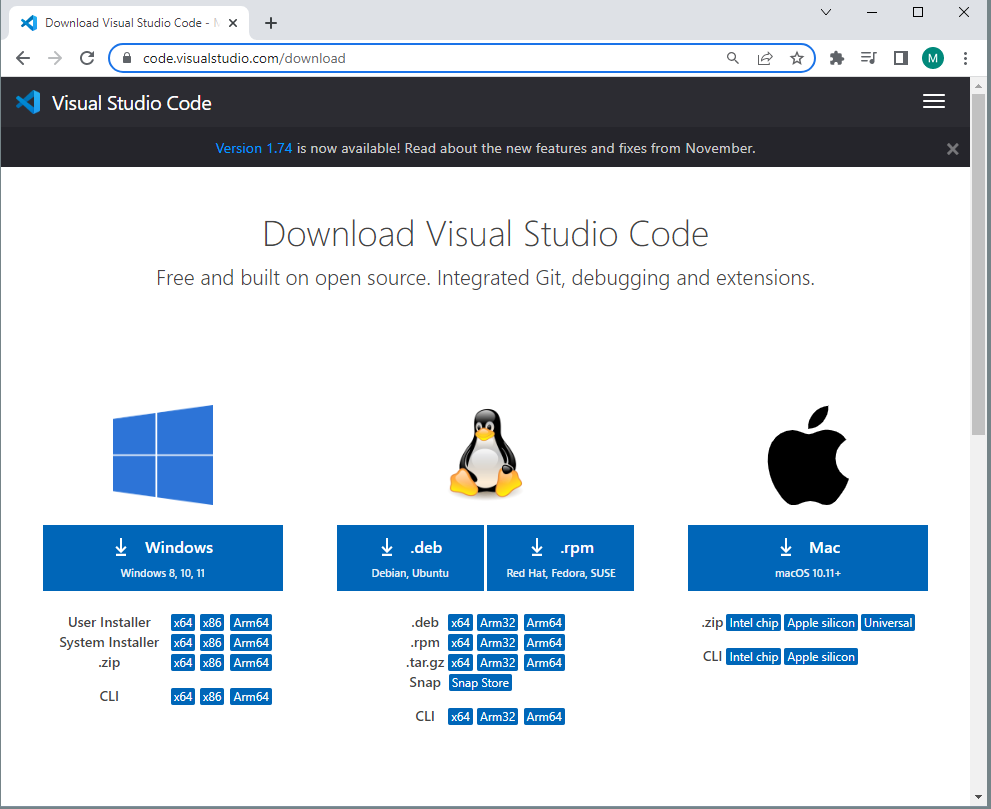Image resolution: width=991 pixels, height=809 pixels.
Task: Click the tab search chevron icon
Action: tap(825, 12)
